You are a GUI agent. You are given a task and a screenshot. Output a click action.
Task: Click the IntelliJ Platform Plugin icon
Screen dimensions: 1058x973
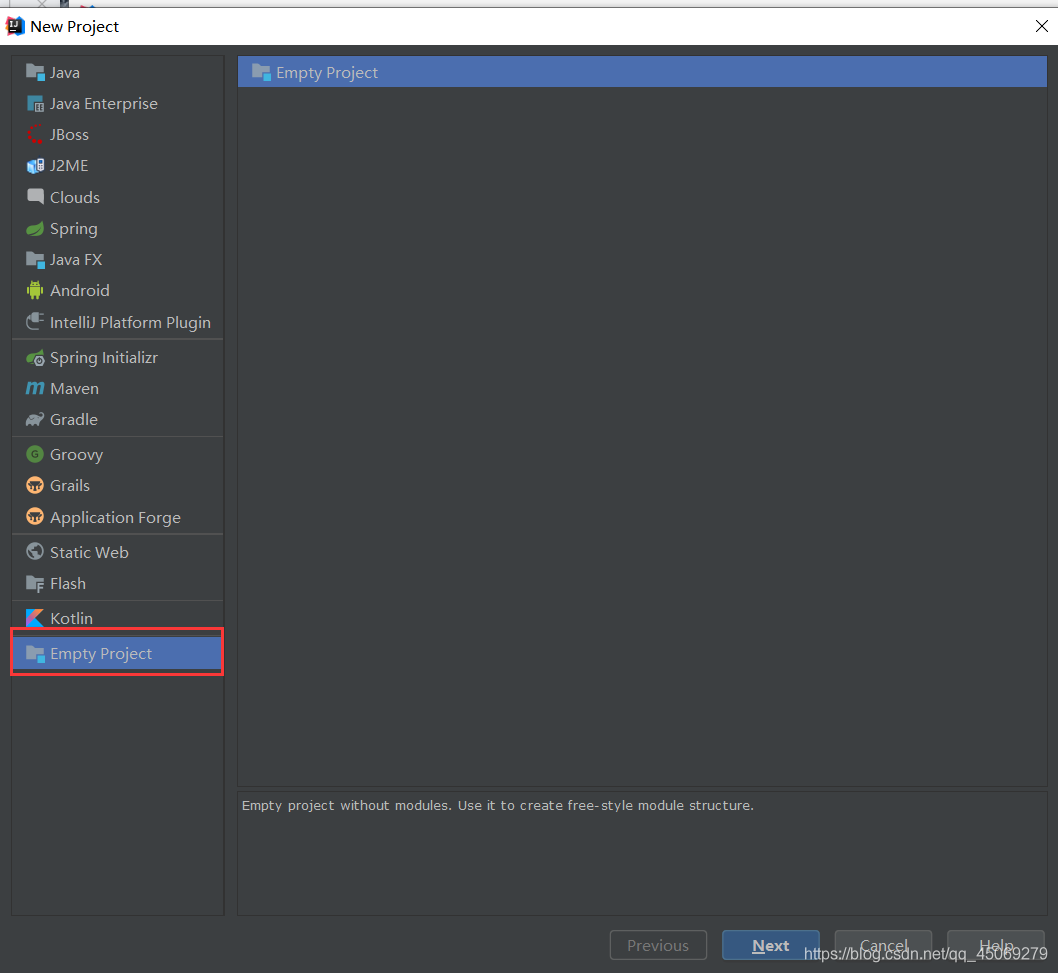coord(35,321)
